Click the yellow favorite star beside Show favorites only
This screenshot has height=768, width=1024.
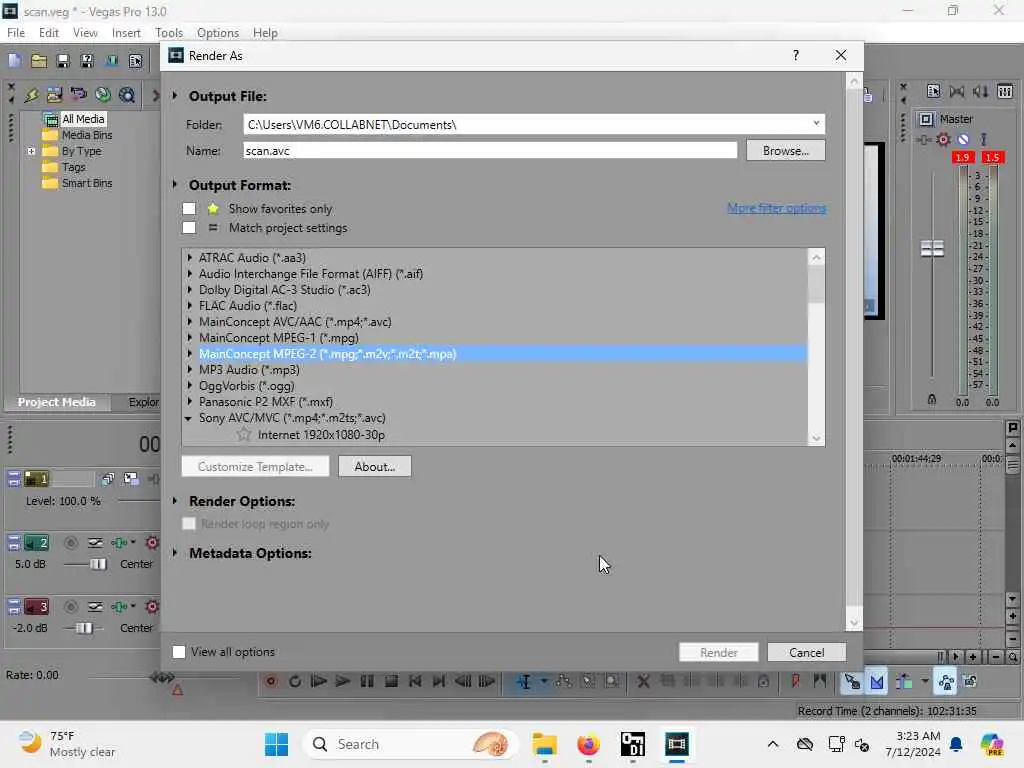point(213,209)
